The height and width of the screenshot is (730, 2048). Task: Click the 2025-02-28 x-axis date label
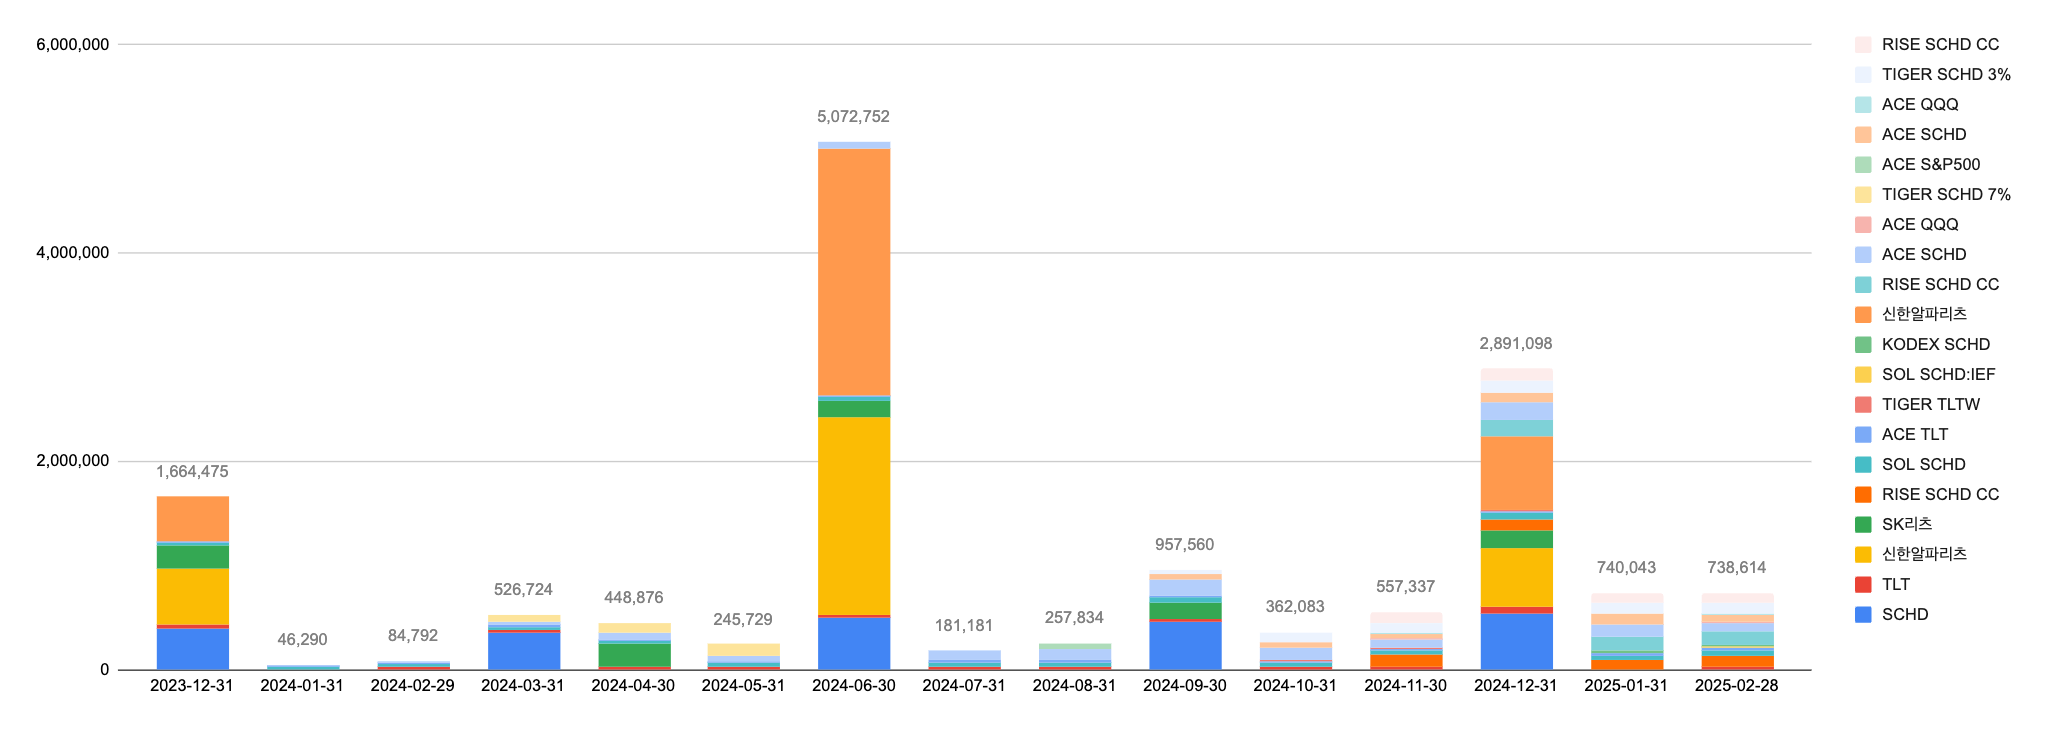(1736, 686)
